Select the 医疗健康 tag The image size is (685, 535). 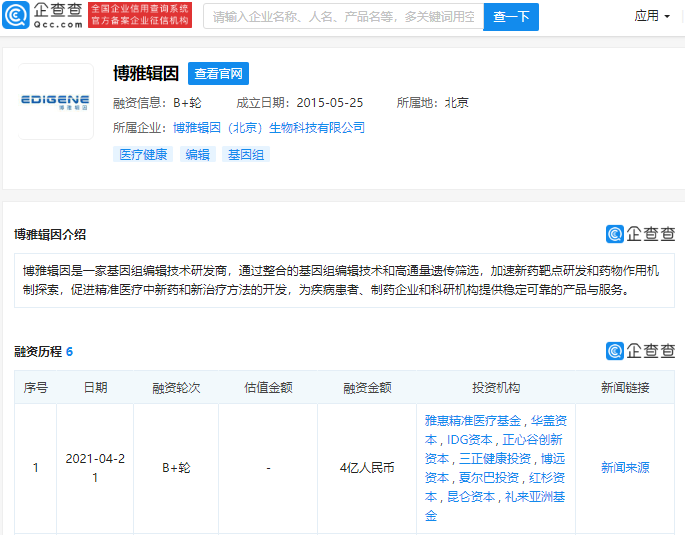tap(143, 154)
